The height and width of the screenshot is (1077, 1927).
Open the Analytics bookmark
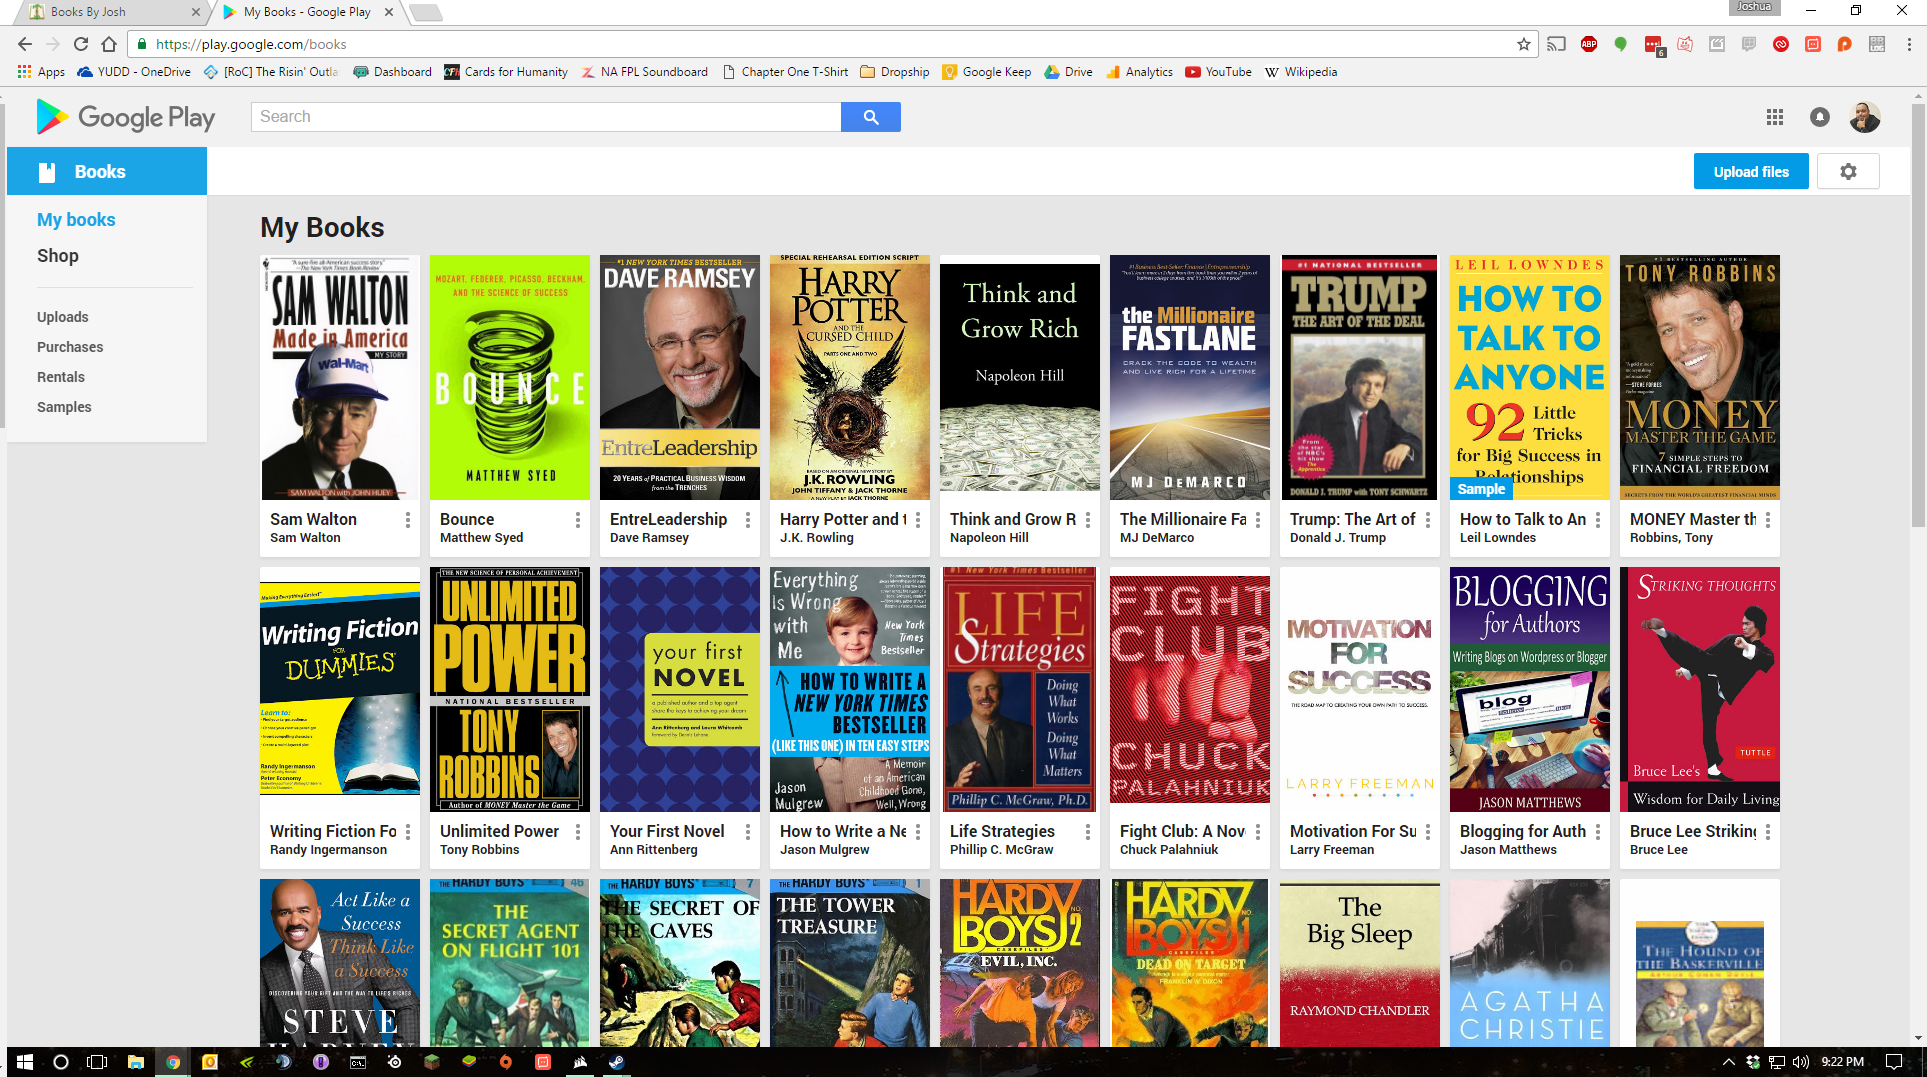tap(1139, 72)
